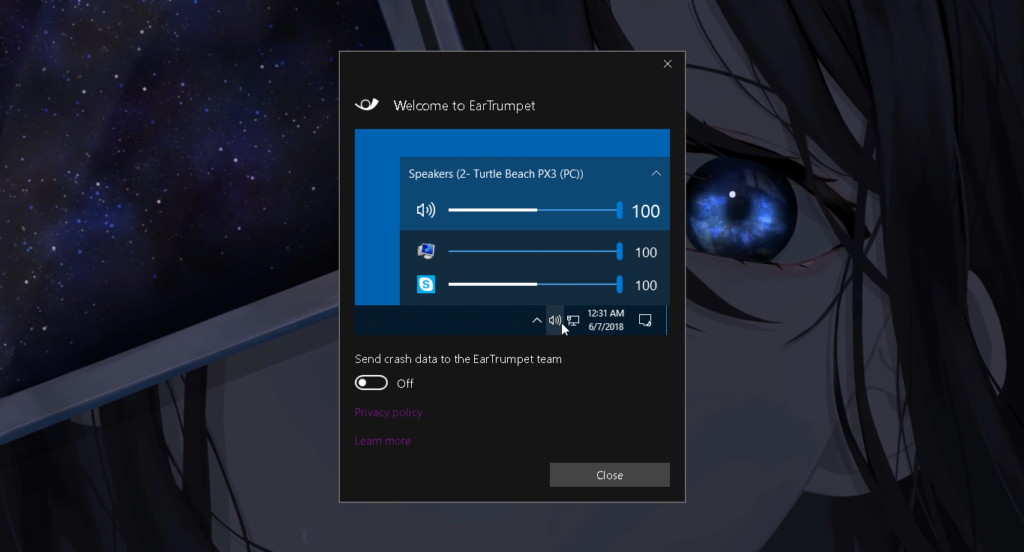
Task: Adjust the system sounds volume slider
Action: (535, 251)
